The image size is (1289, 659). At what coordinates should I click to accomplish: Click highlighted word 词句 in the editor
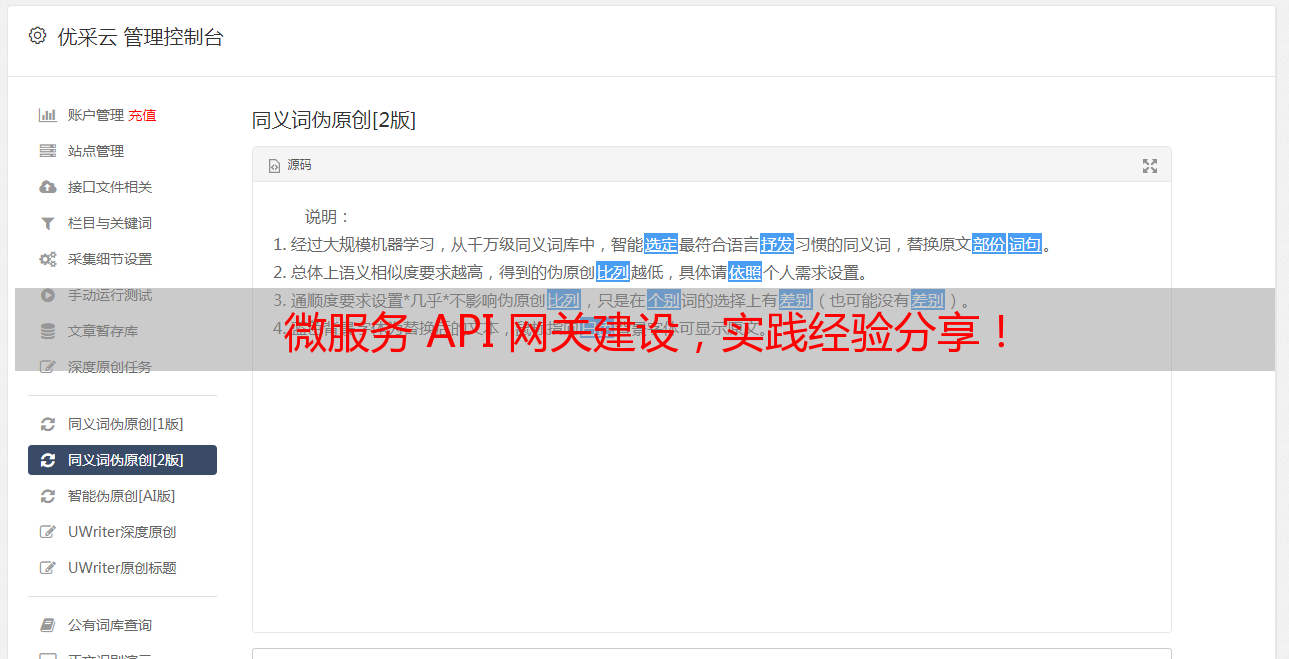click(1025, 244)
